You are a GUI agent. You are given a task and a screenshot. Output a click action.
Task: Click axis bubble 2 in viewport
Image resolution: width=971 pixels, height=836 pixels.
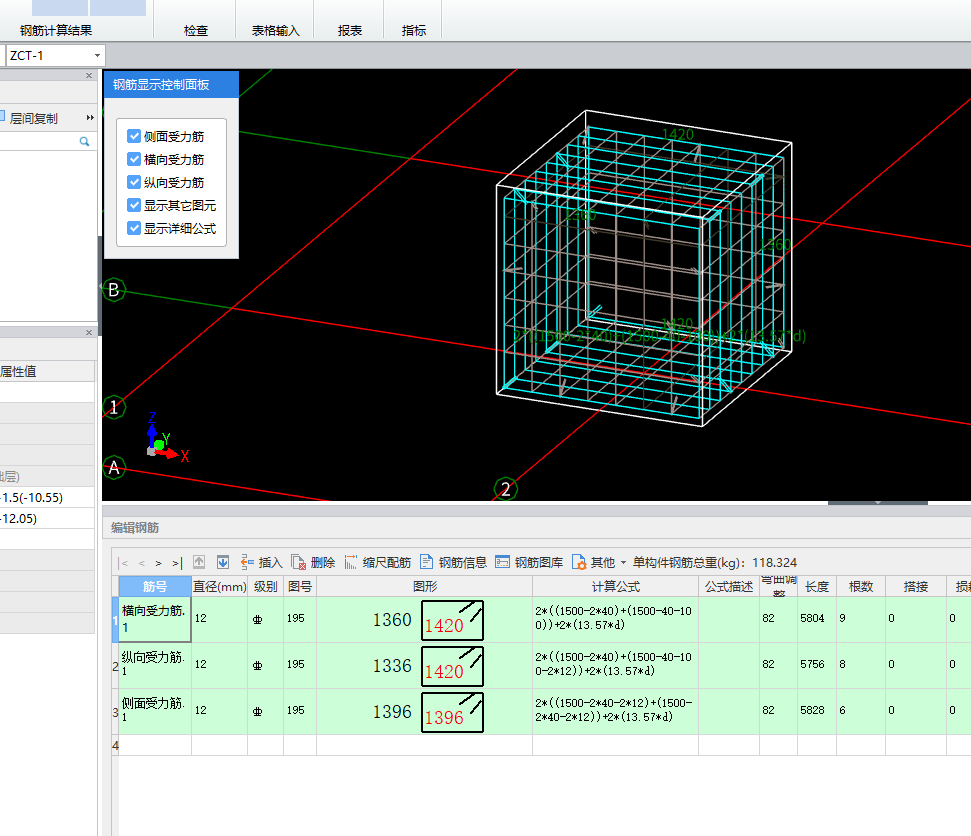point(506,489)
